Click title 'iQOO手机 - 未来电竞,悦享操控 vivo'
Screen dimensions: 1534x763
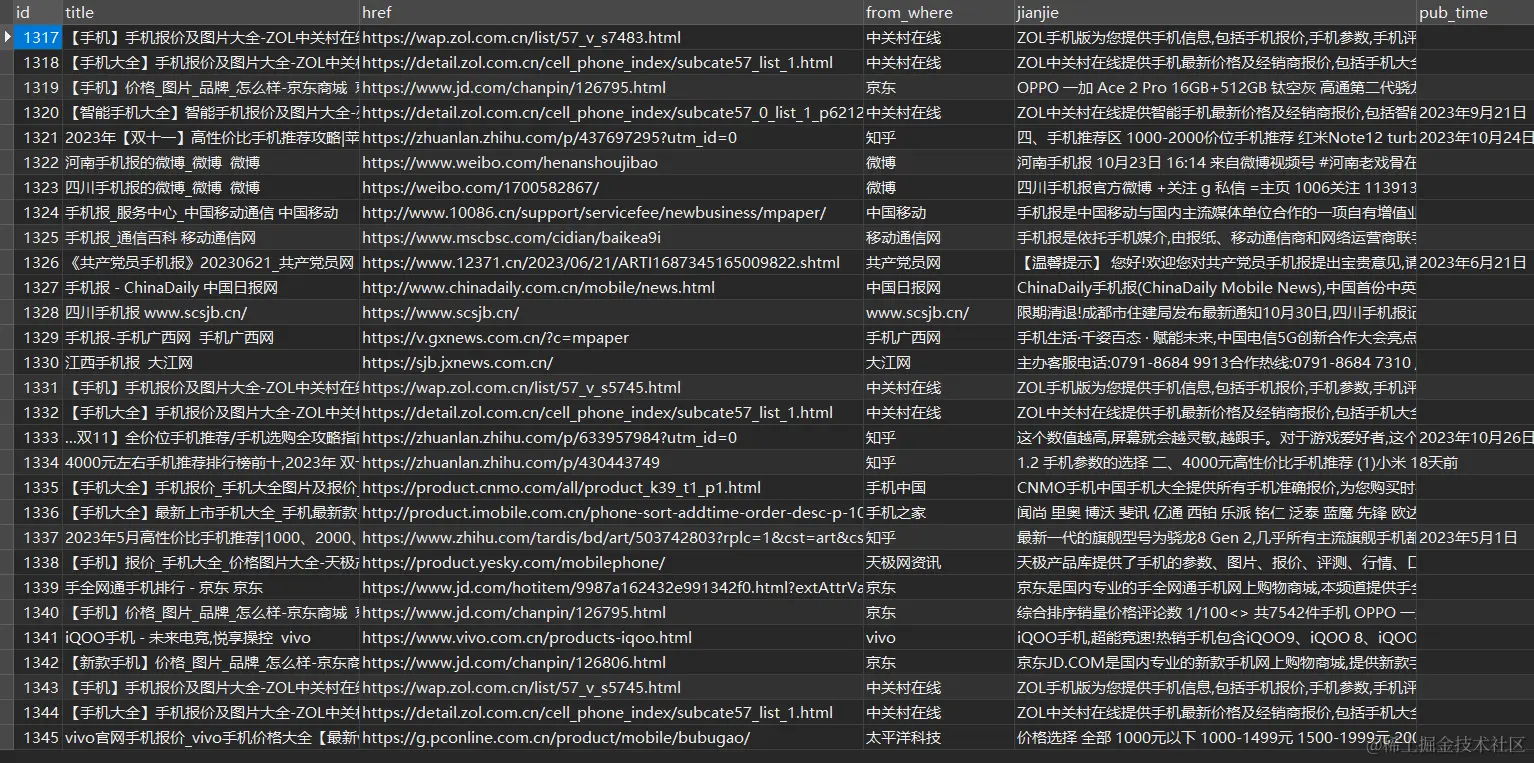(188, 638)
